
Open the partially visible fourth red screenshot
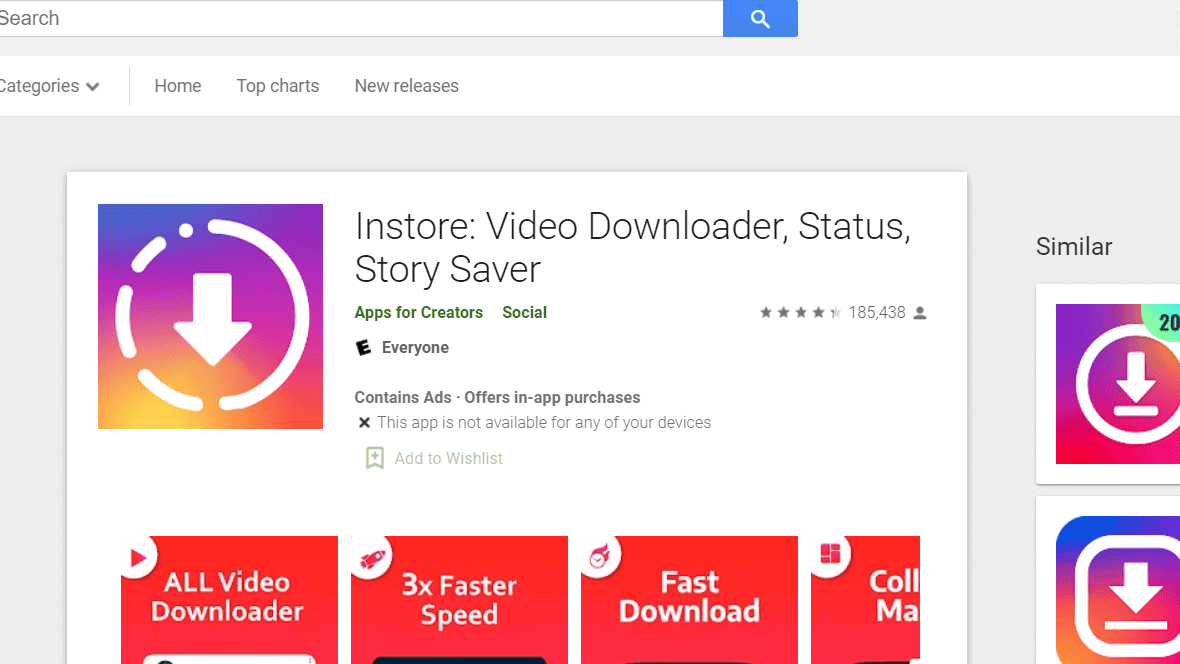(865, 600)
